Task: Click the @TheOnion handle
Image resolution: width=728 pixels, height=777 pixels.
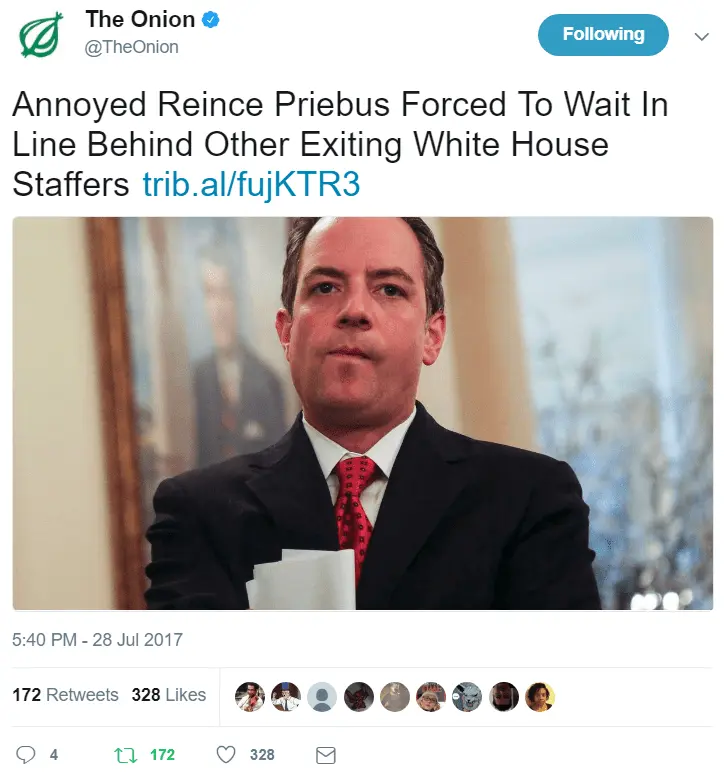Action: click(x=132, y=47)
